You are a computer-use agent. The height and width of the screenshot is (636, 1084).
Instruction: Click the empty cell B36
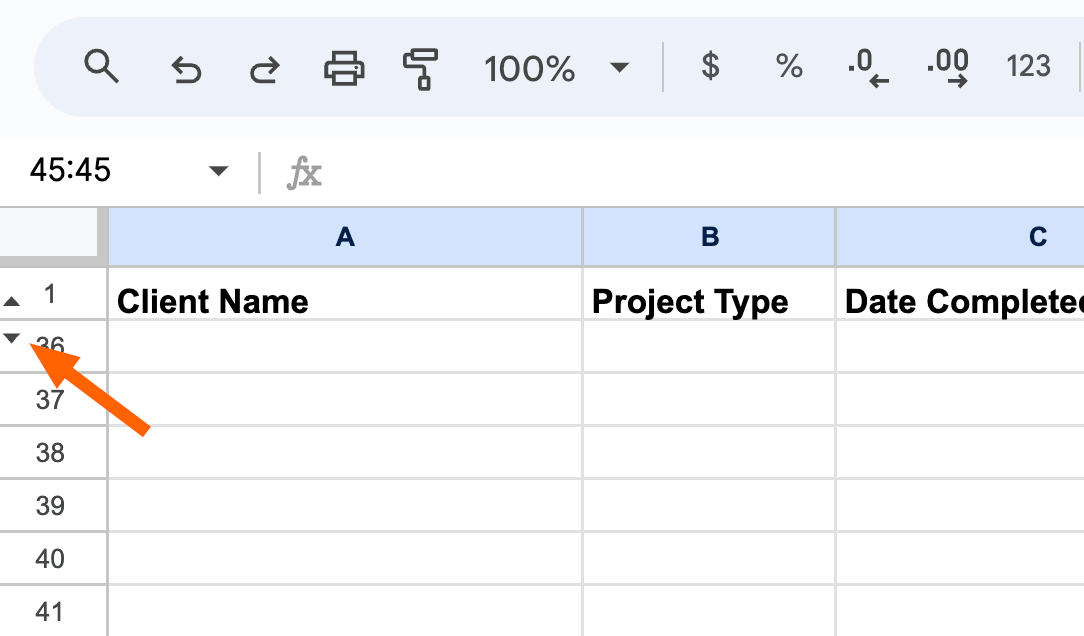click(709, 346)
